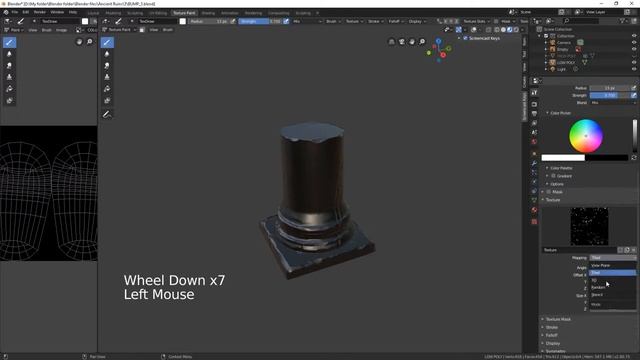
Task: Choose Random mapping option
Action: pos(612,287)
